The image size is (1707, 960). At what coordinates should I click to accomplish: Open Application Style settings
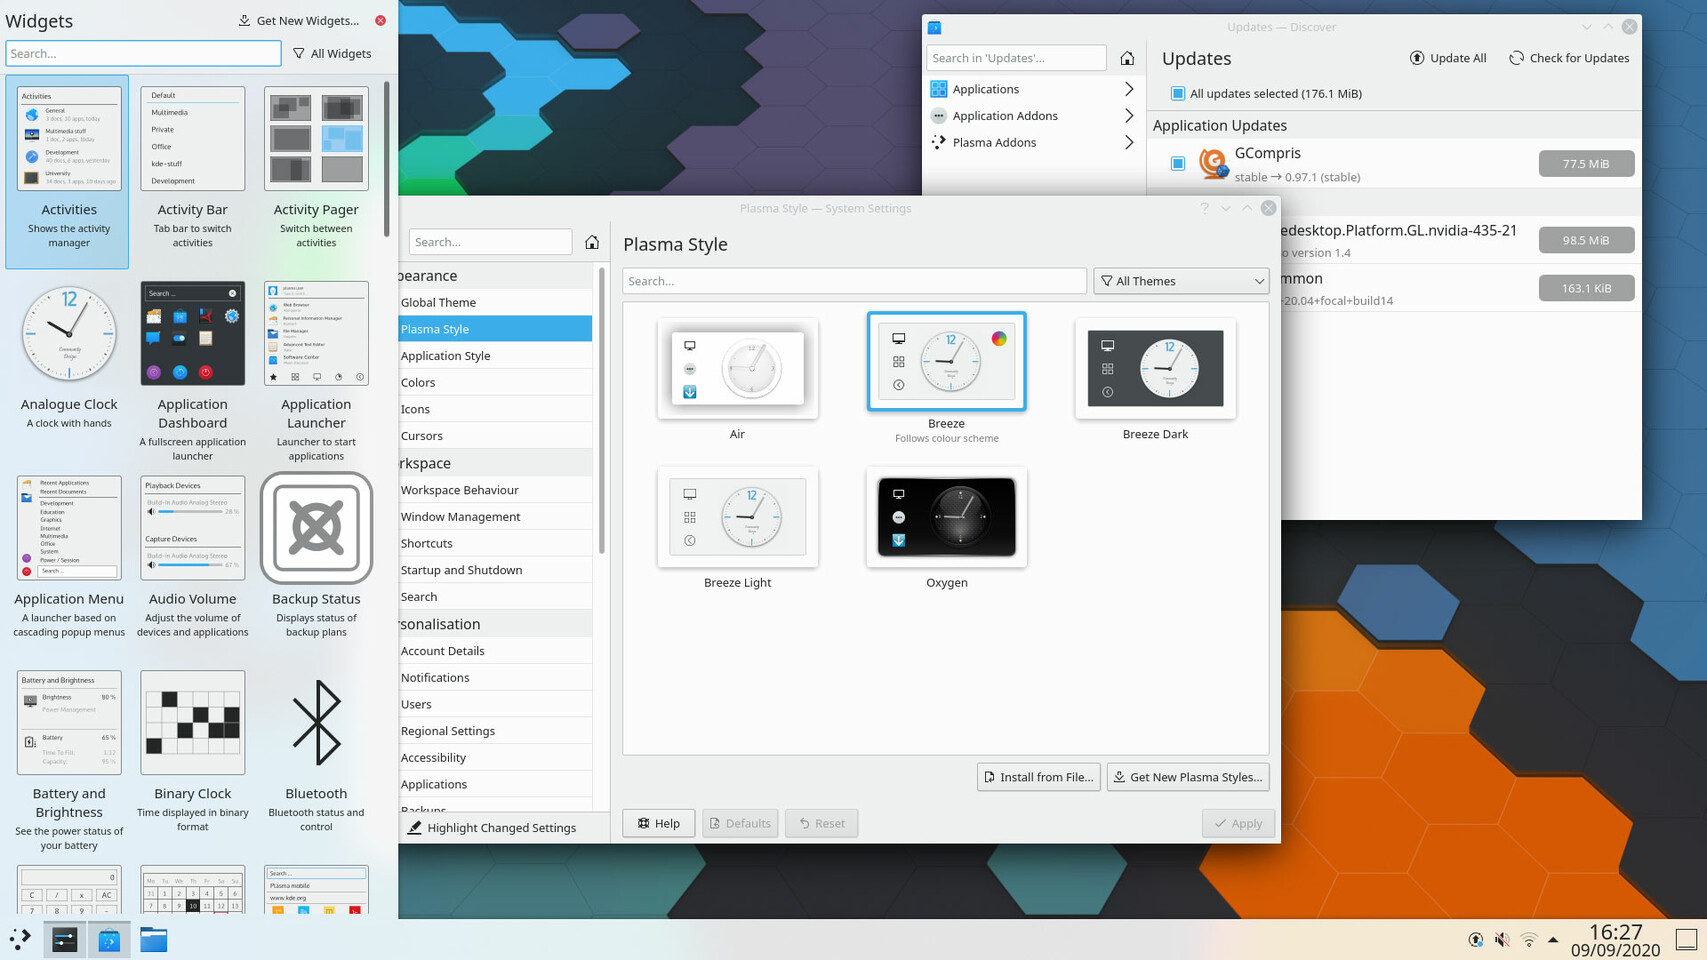(495, 356)
